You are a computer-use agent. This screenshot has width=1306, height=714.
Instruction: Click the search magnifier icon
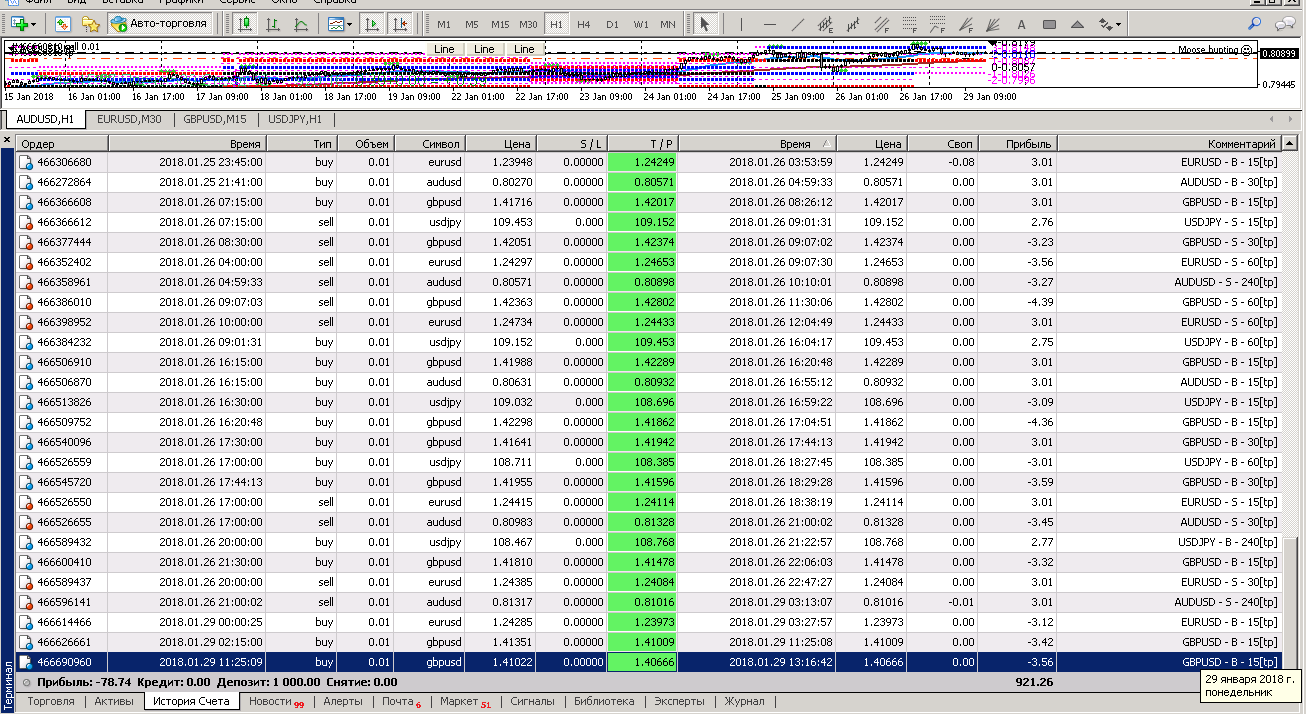pos(1256,23)
